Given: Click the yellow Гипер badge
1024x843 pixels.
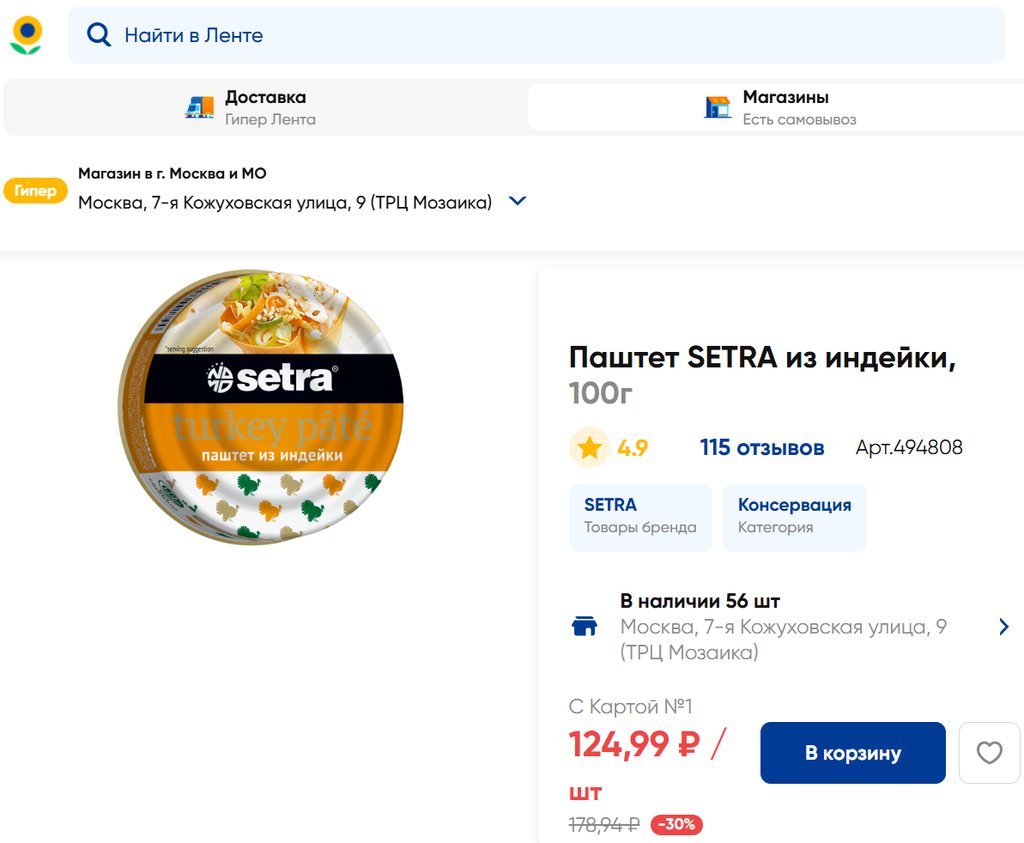Looking at the screenshot, I should [36, 191].
